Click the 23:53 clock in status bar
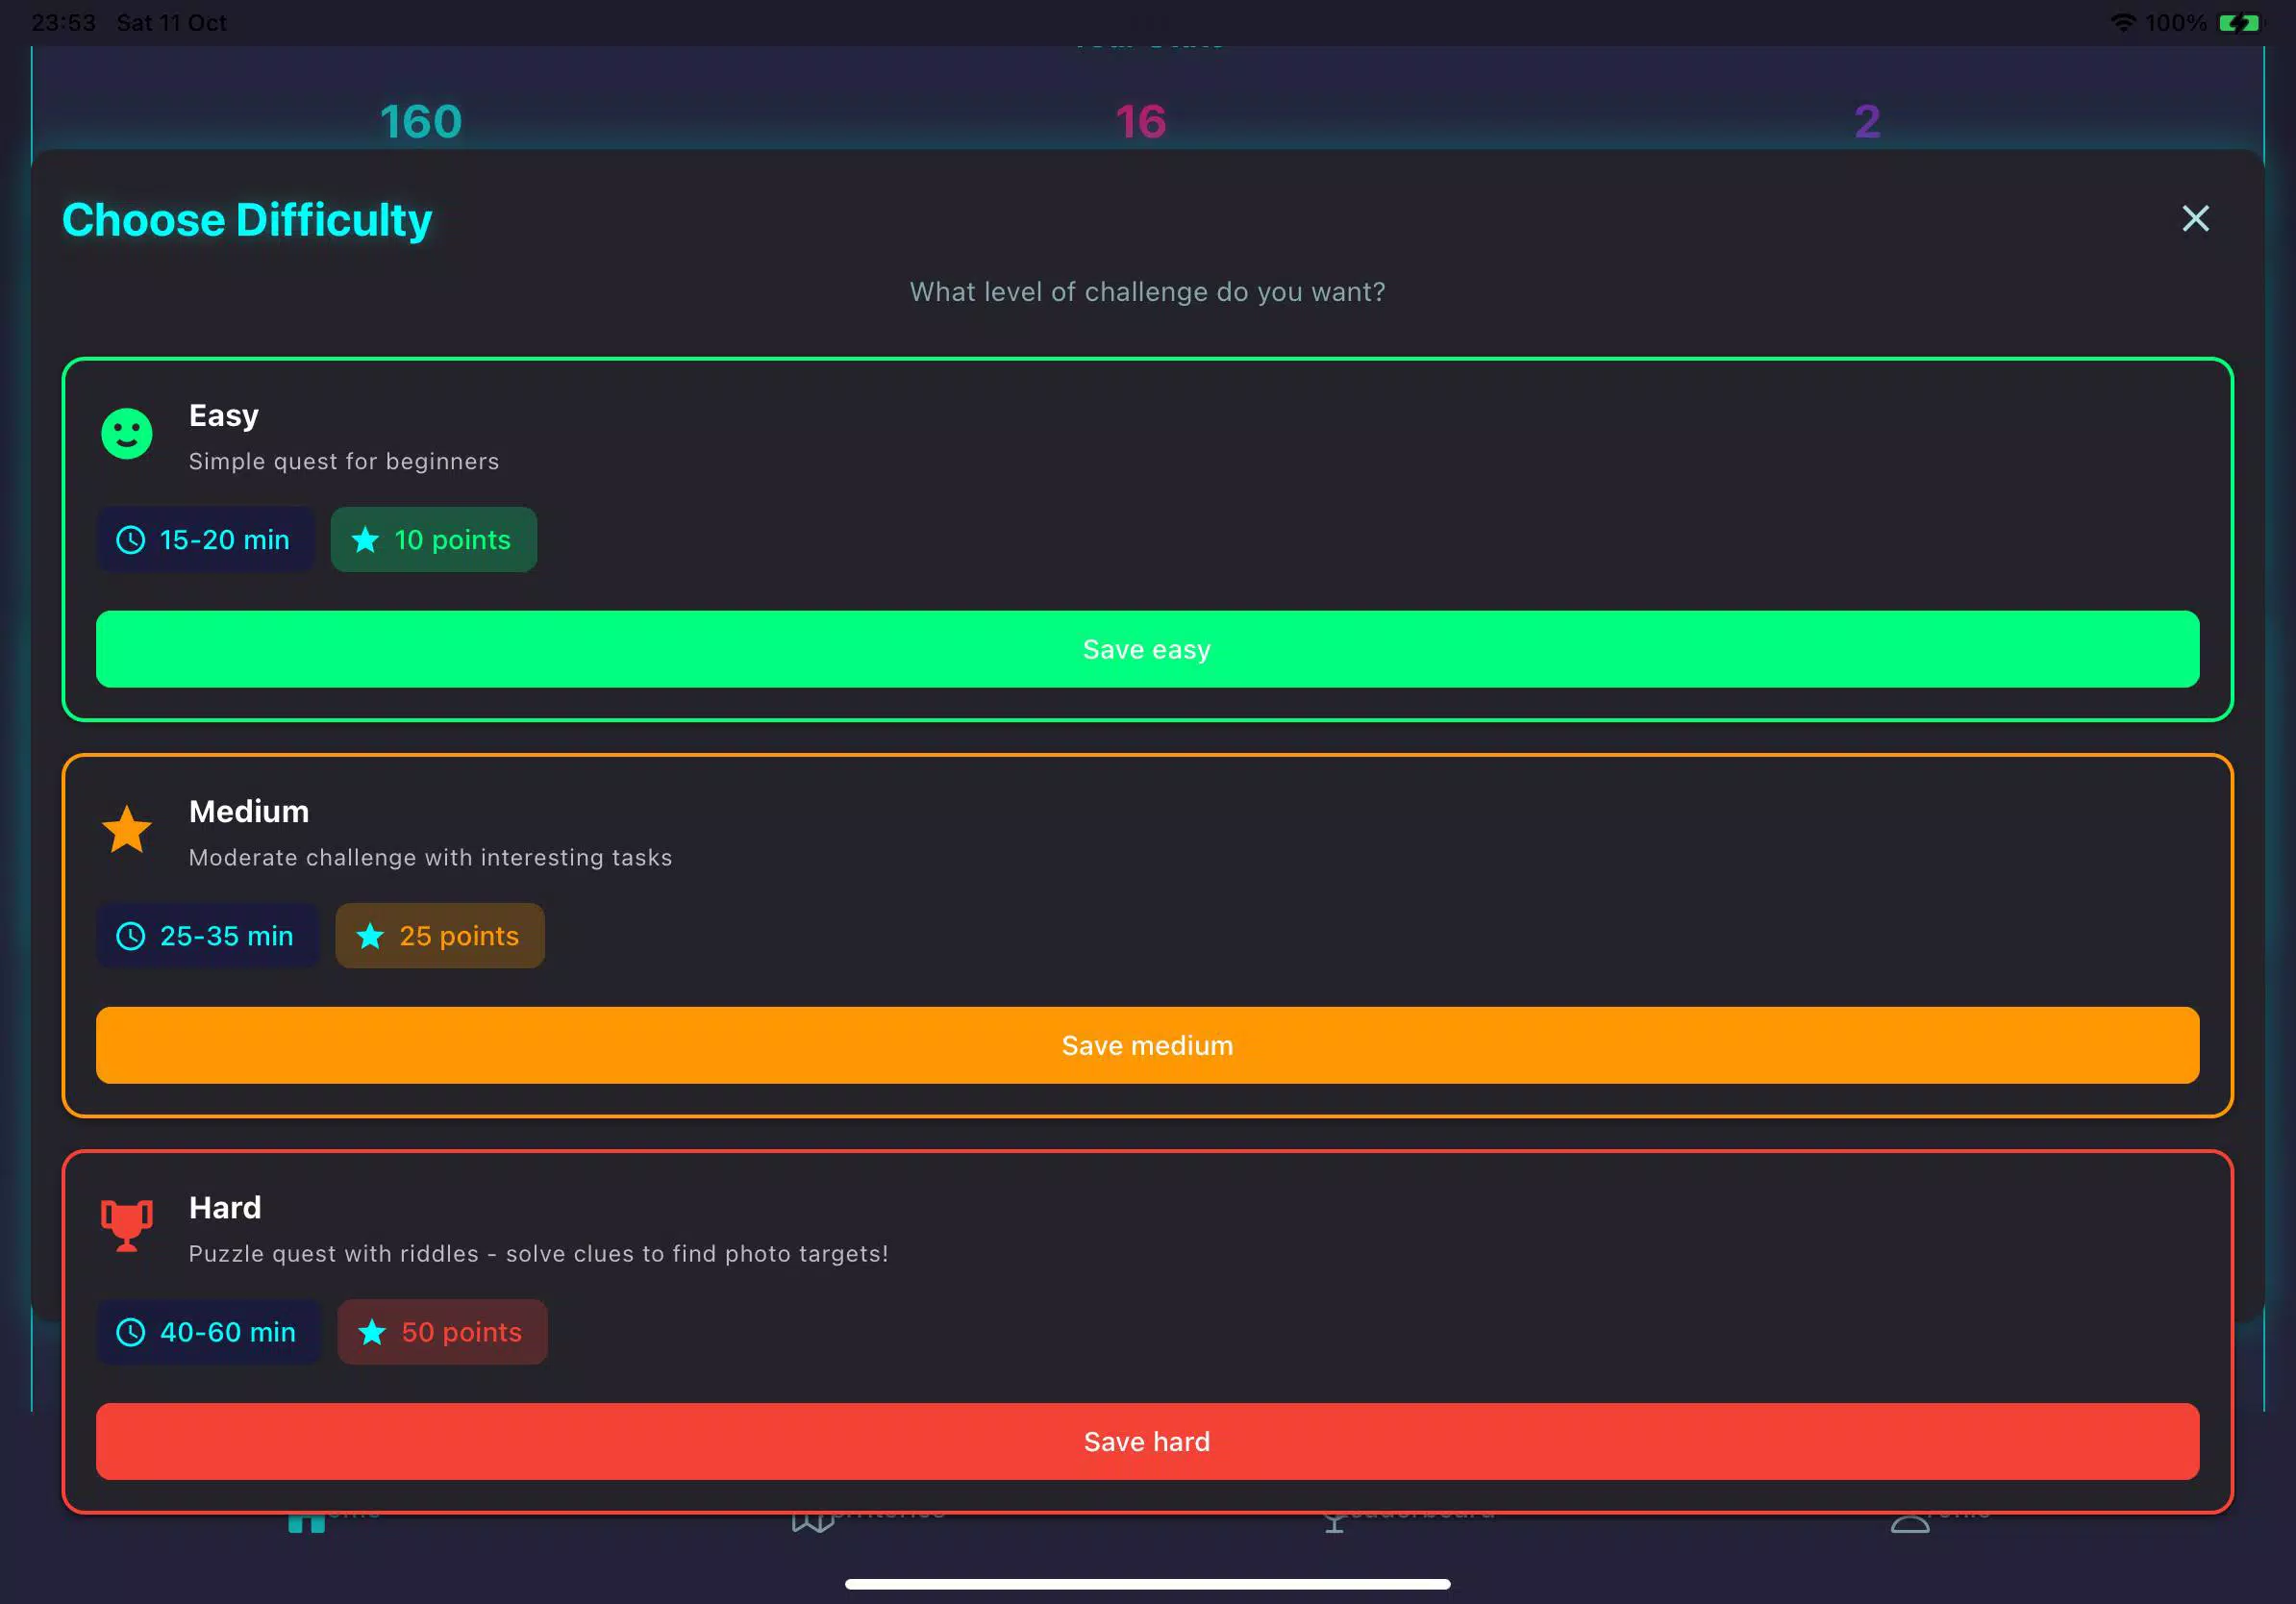The height and width of the screenshot is (1604, 2296). (63, 22)
